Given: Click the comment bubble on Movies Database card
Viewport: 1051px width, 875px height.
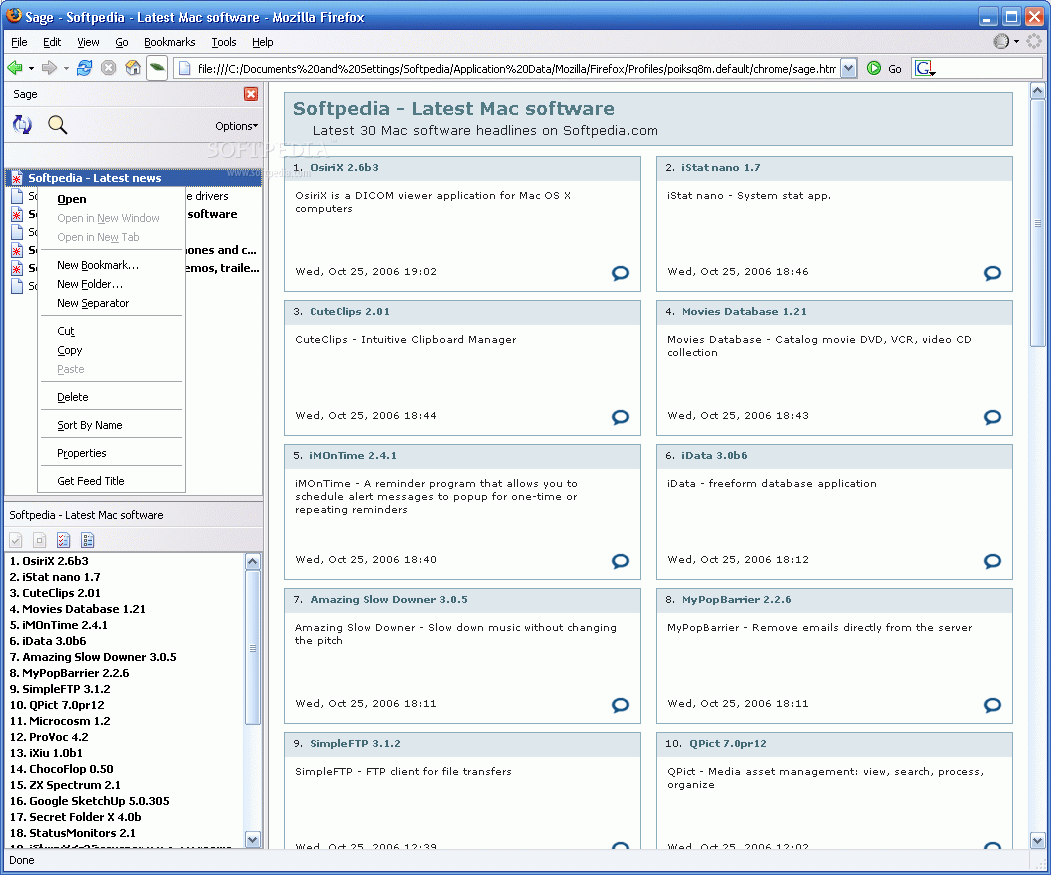Looking at the screenshot, I should point(992,417).
